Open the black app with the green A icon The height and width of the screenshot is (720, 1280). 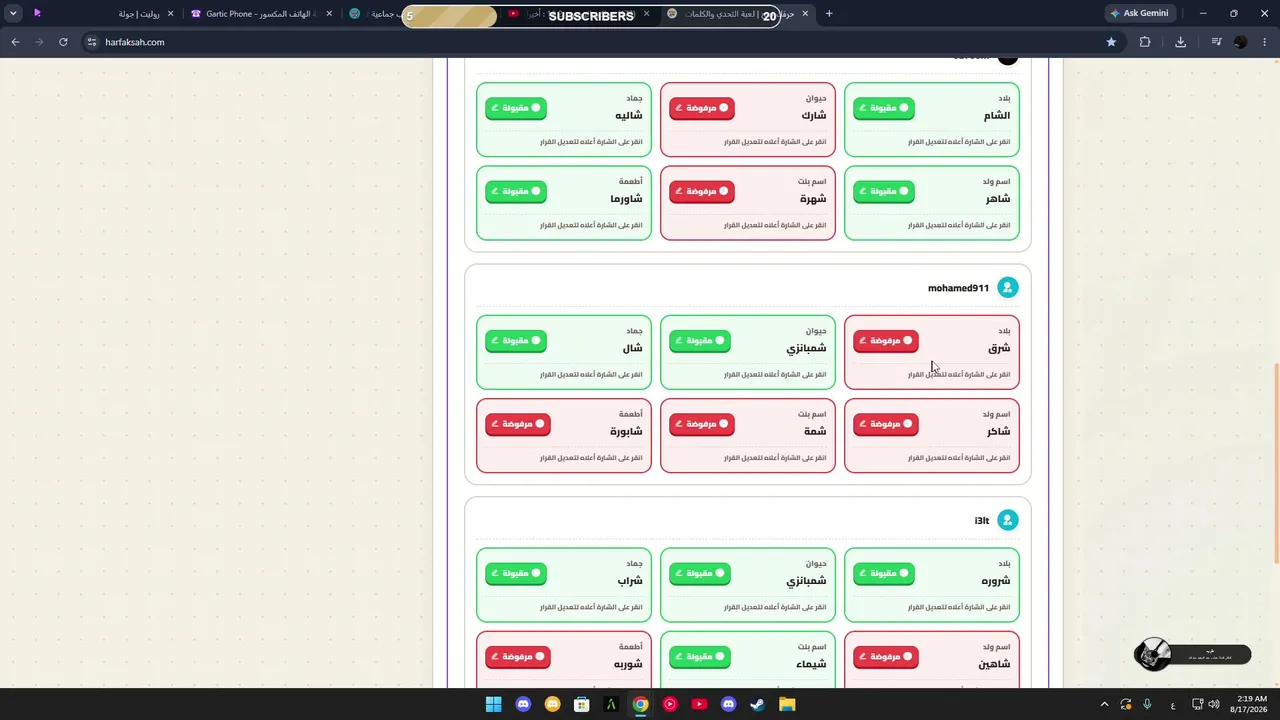click(x=611, y=704)
